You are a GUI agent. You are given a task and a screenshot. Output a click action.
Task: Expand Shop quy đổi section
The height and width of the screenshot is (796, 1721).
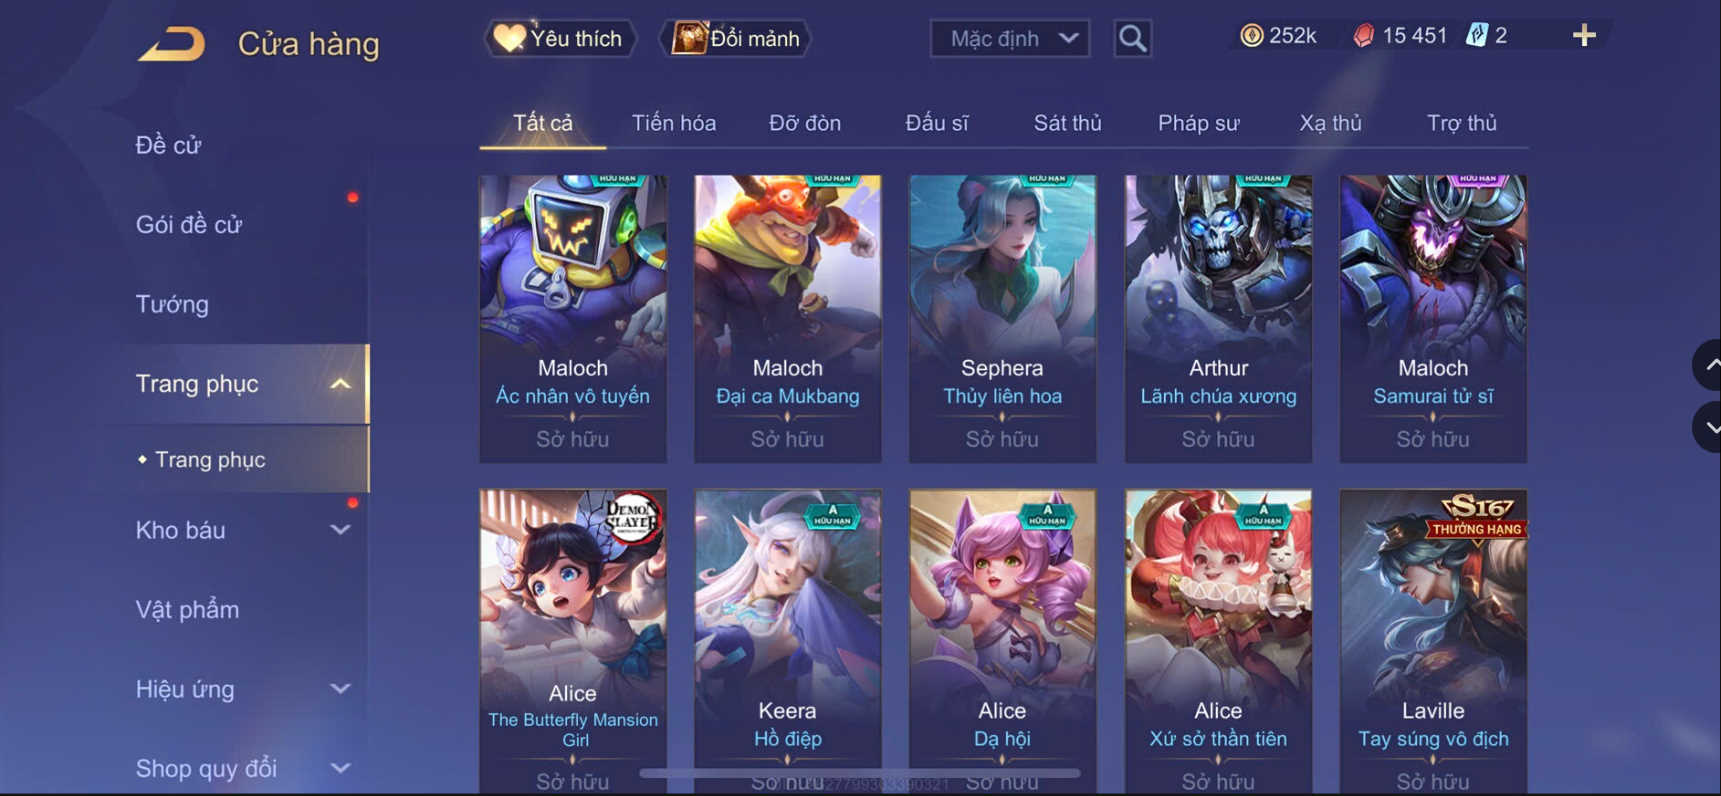[x=340, y=768]
